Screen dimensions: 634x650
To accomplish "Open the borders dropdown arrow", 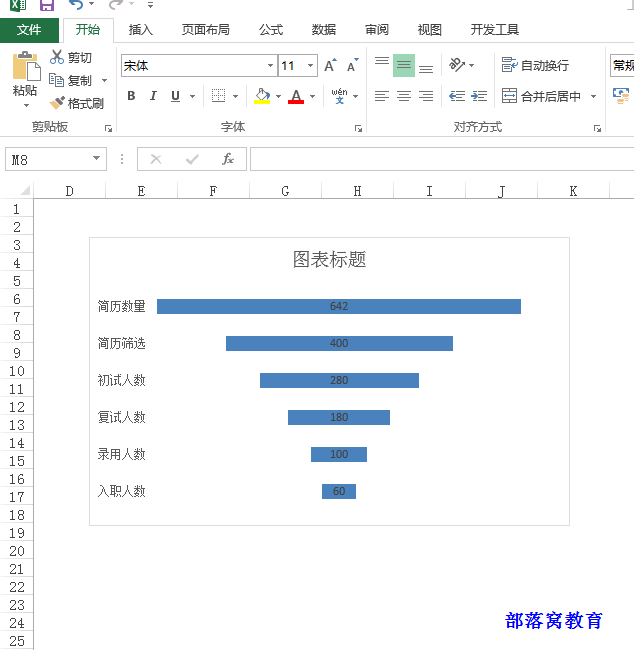I will (x=236, y=96).
